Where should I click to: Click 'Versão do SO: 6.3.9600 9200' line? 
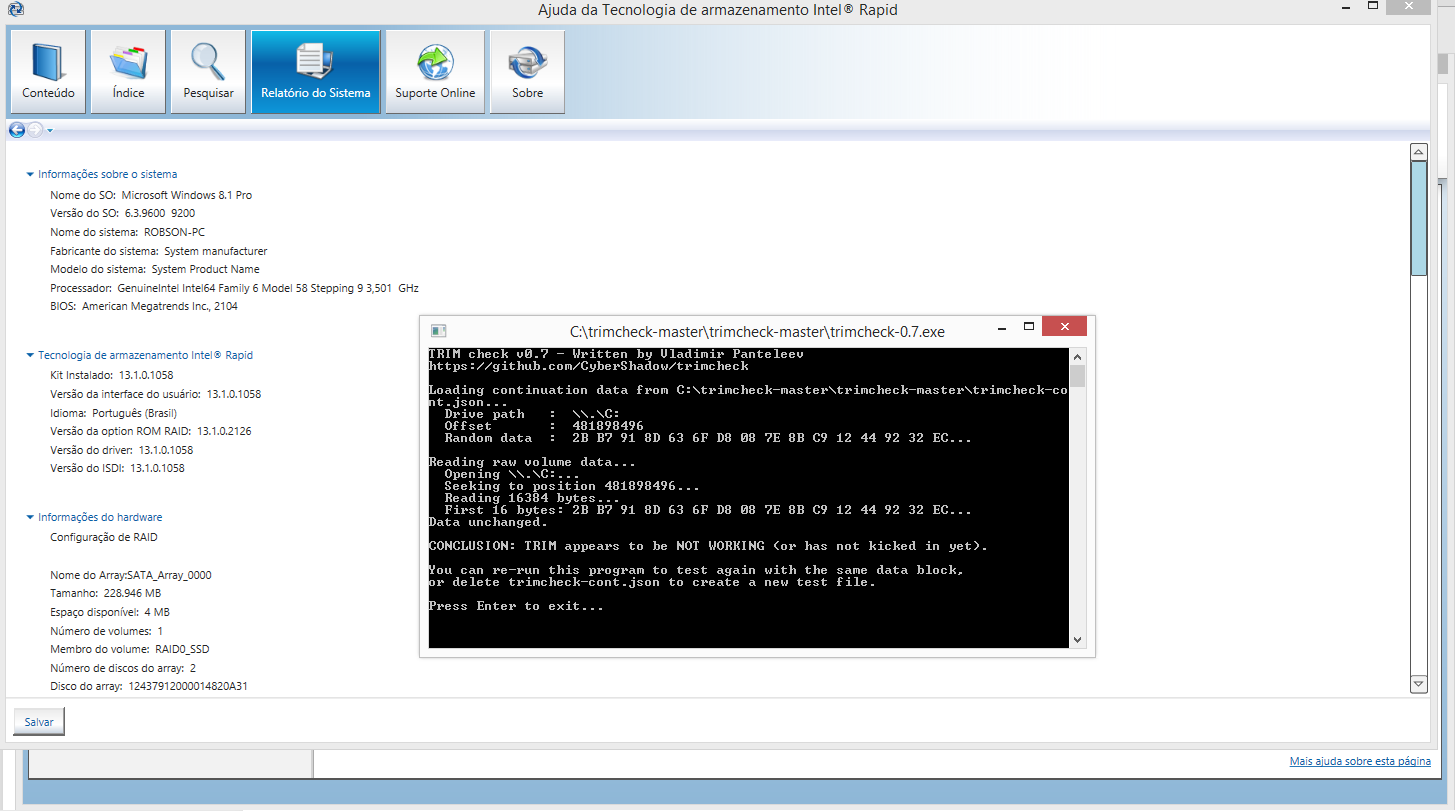(123, 213)
